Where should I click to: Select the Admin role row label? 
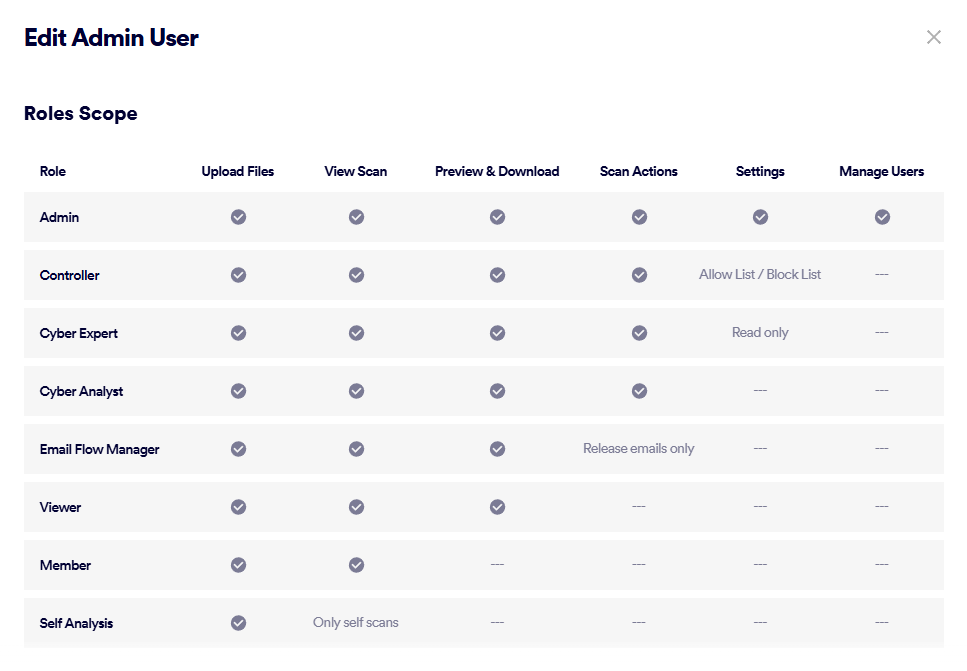coord(59,217)
